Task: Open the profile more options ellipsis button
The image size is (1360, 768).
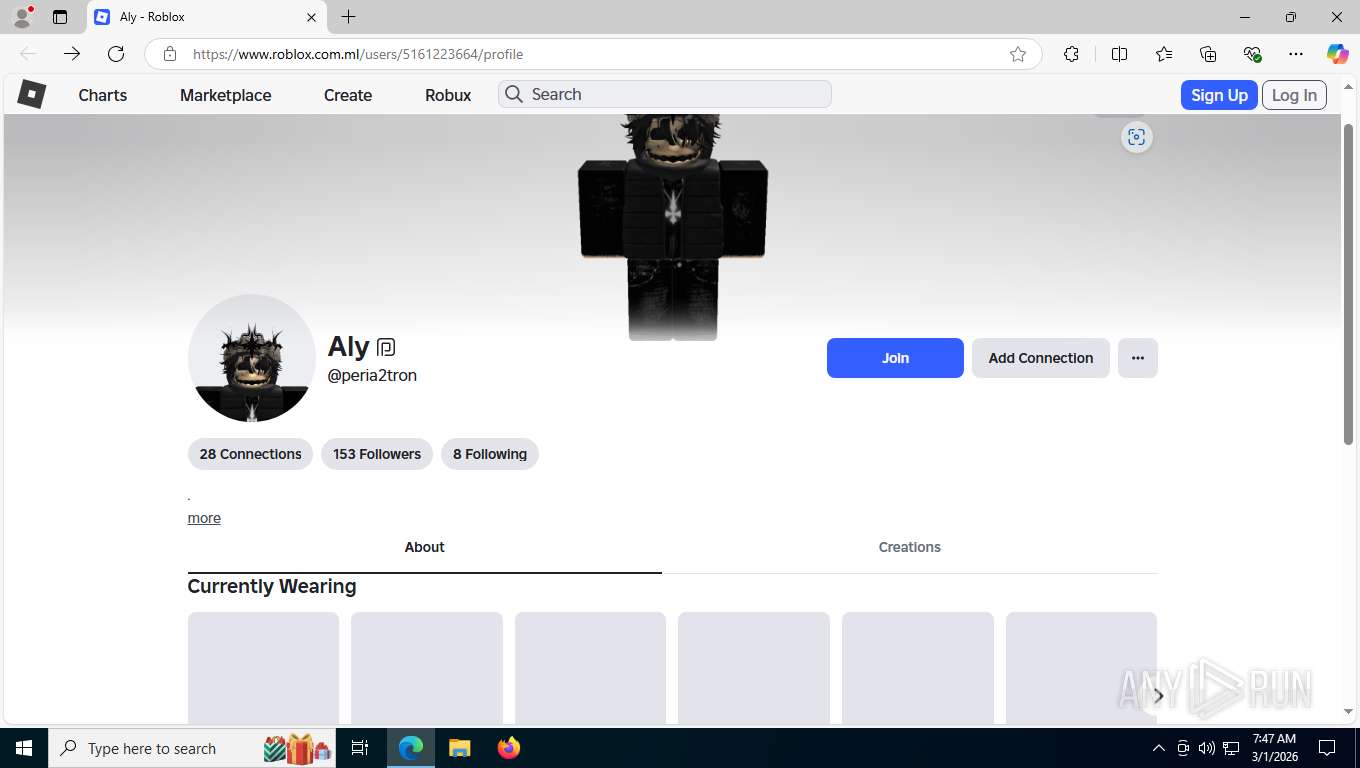Action: click(x=1138, y=358)
